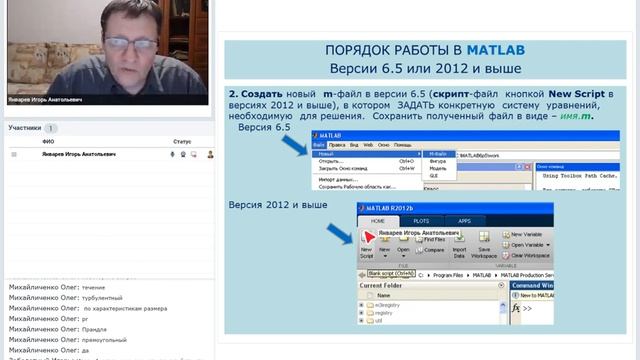Switch to the PLOTS tab
The image size is (640, 360).
coord(421,221)
